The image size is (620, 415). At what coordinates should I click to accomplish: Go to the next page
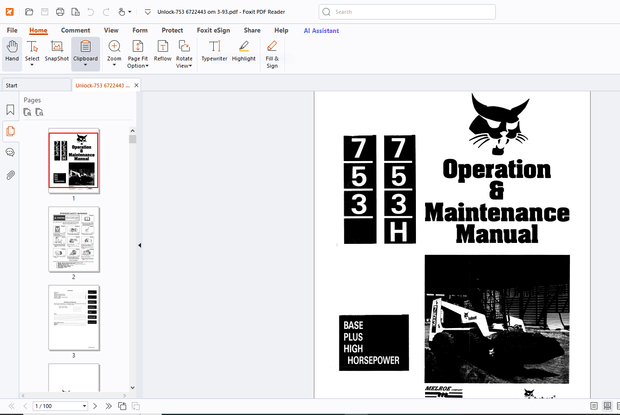click(x=95, y=406)
